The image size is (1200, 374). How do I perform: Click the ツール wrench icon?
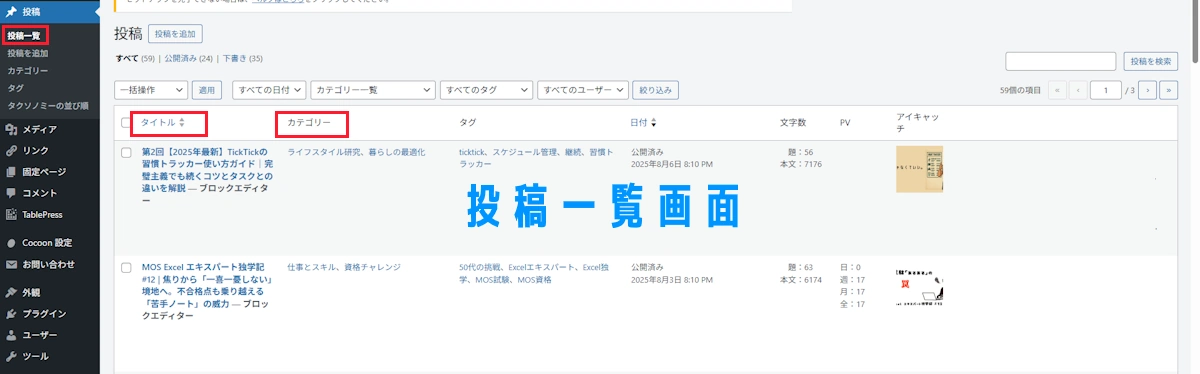click(11, 356)
